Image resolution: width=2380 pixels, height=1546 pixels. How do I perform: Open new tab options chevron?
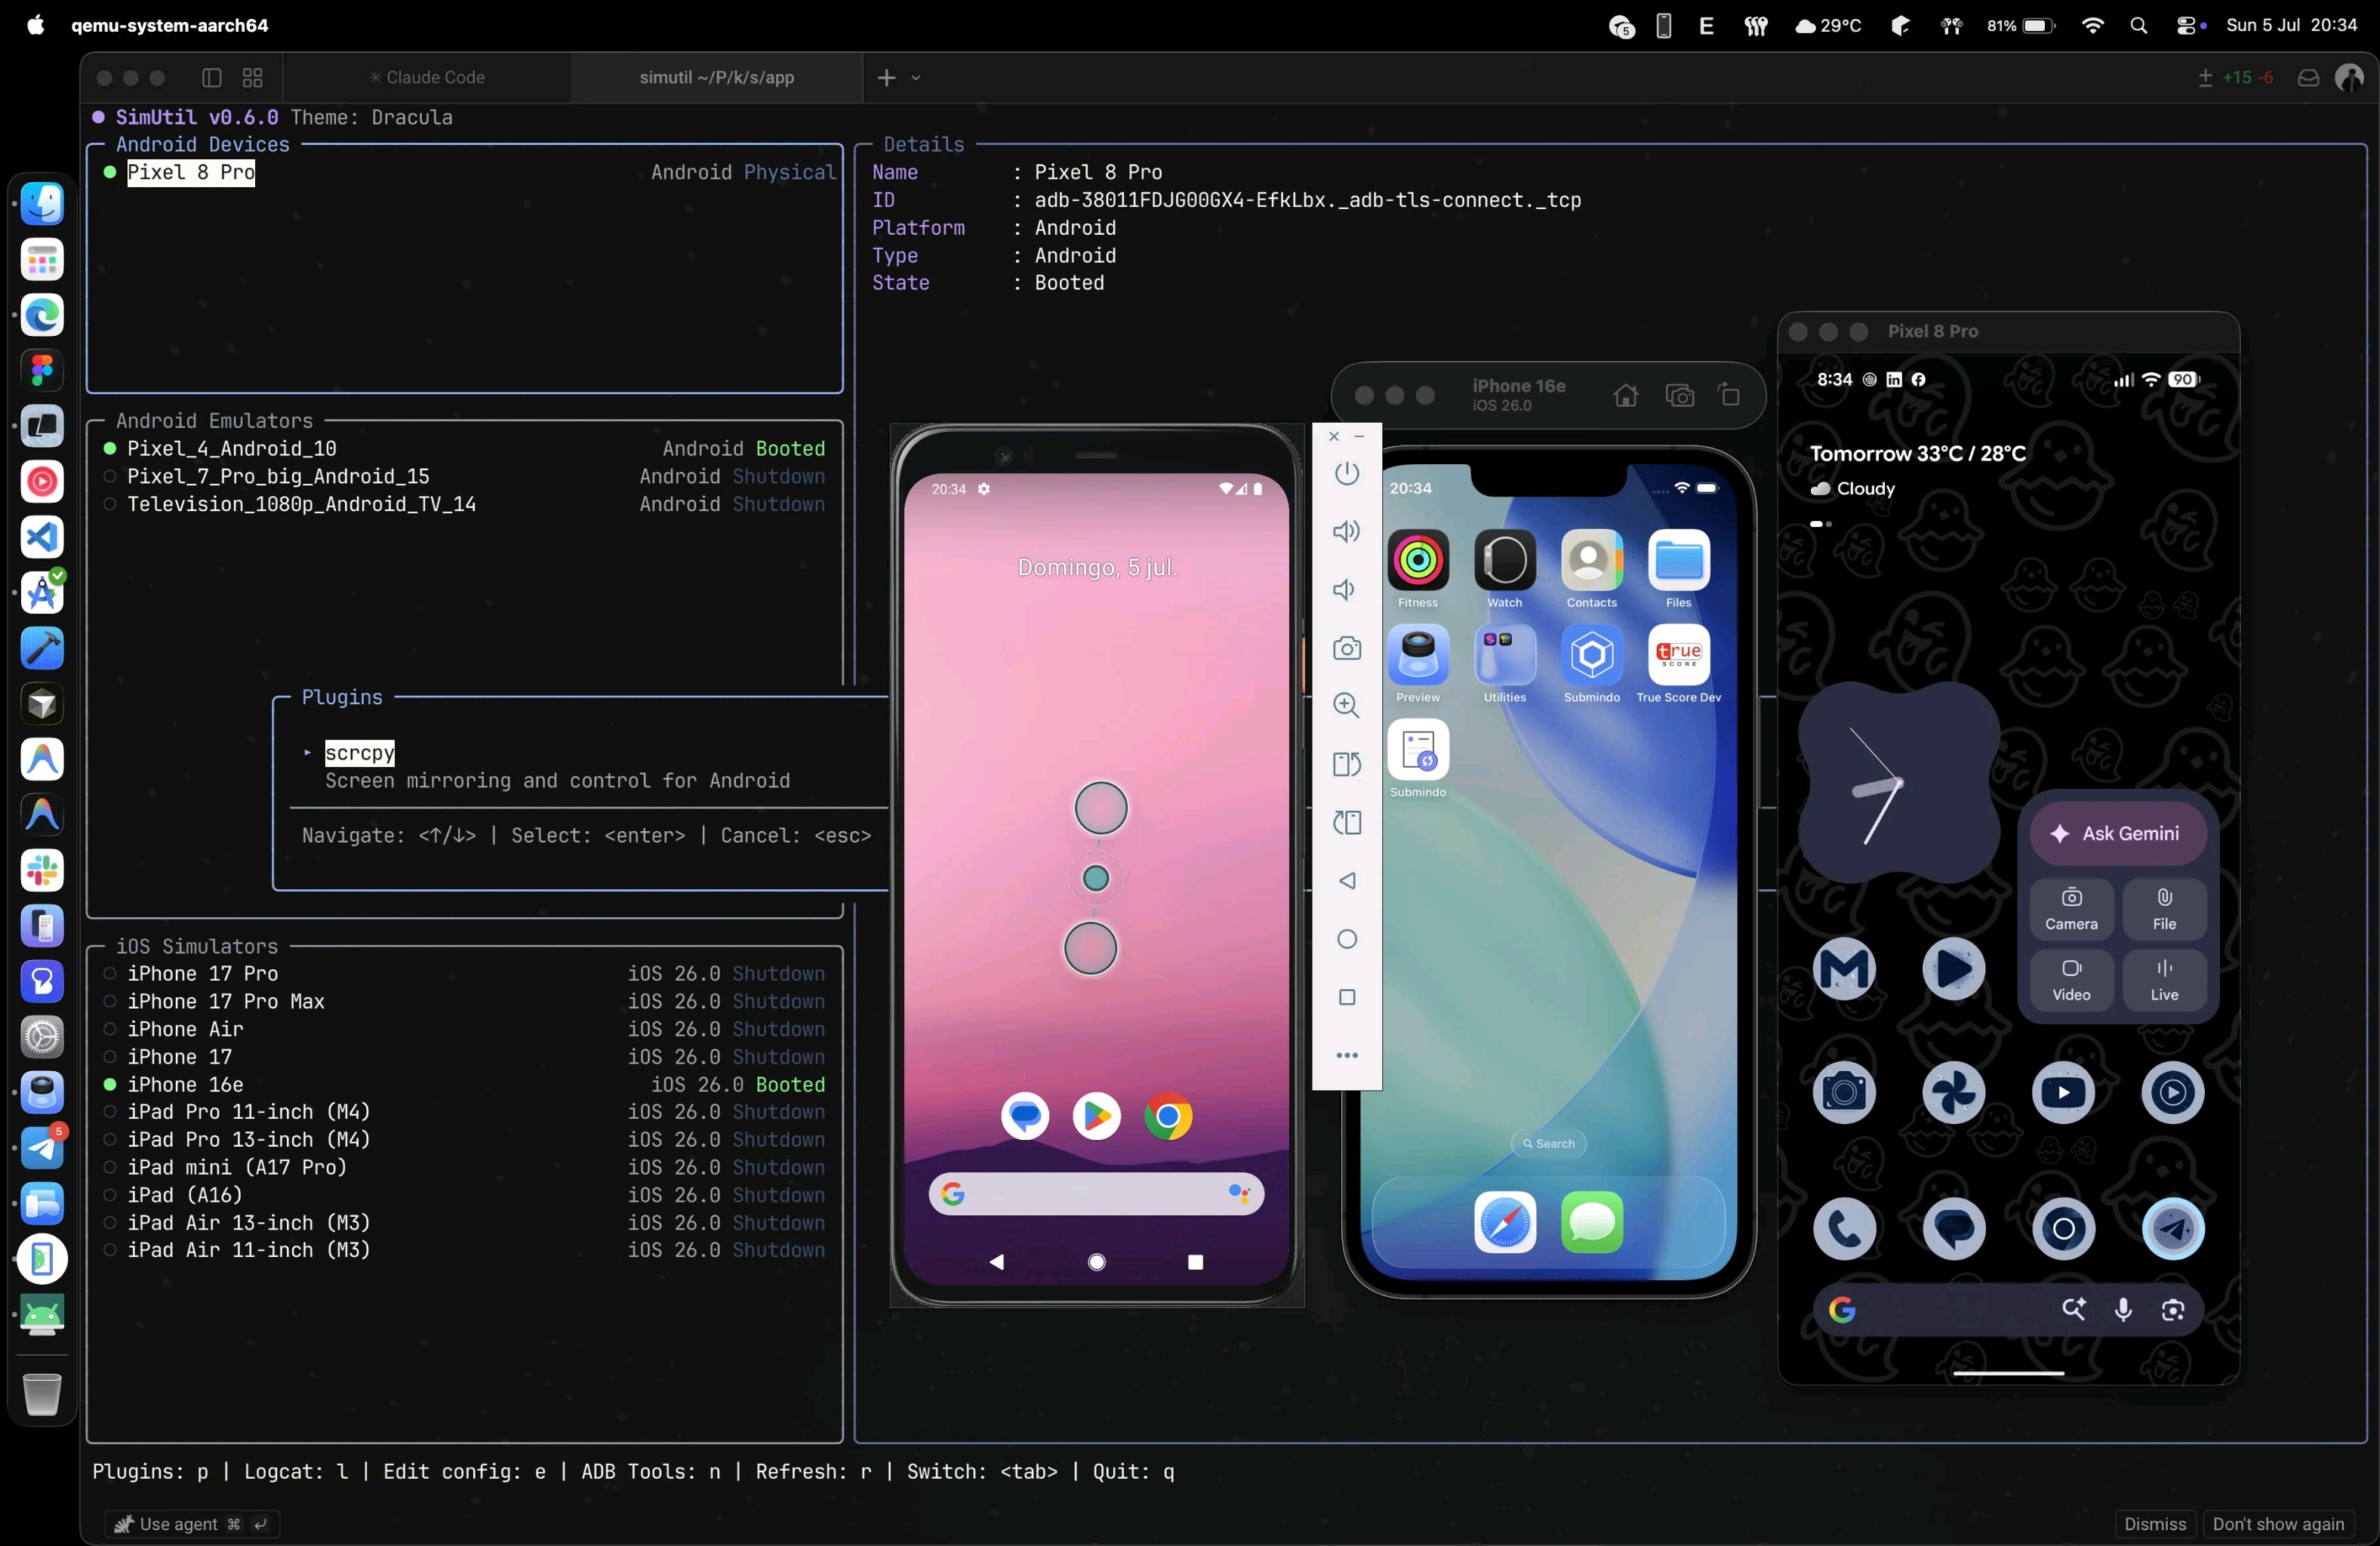coord(916,78)
